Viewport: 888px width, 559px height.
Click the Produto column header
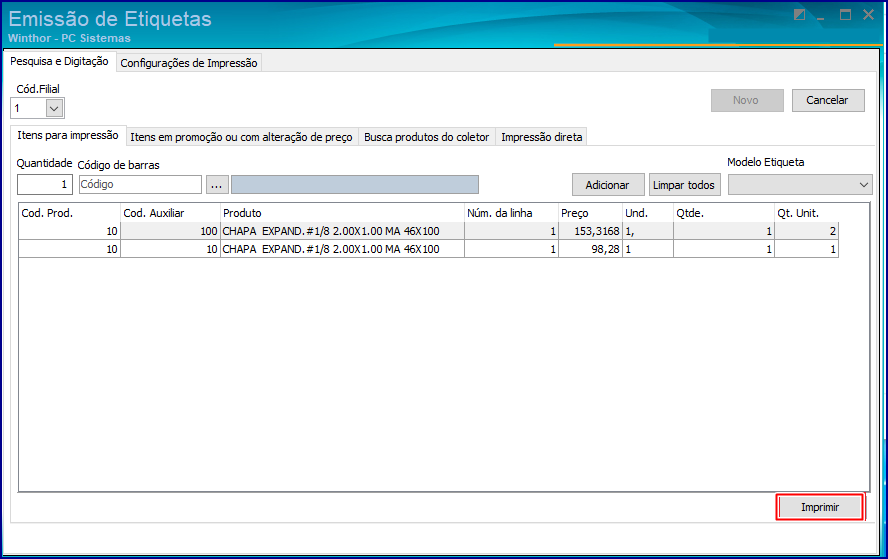click(x=342, y=213)
